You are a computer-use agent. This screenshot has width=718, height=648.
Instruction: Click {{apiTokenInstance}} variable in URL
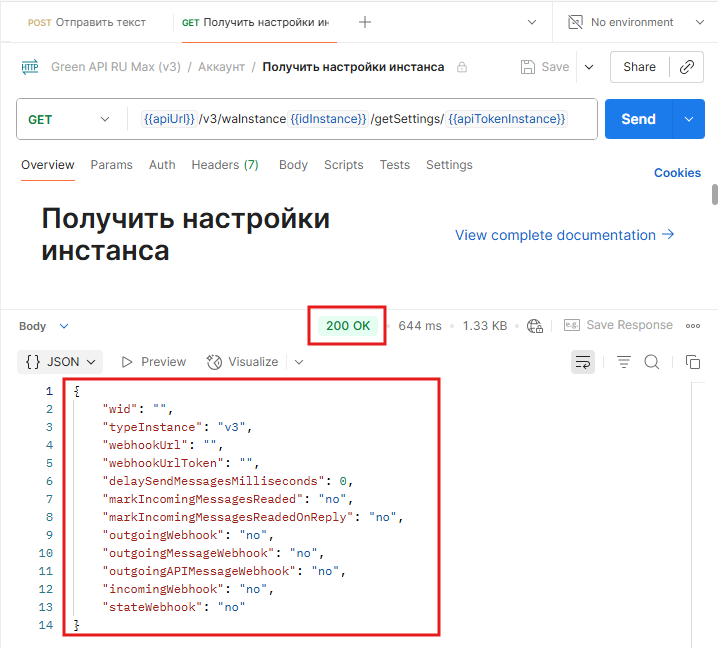pos(506,119)
